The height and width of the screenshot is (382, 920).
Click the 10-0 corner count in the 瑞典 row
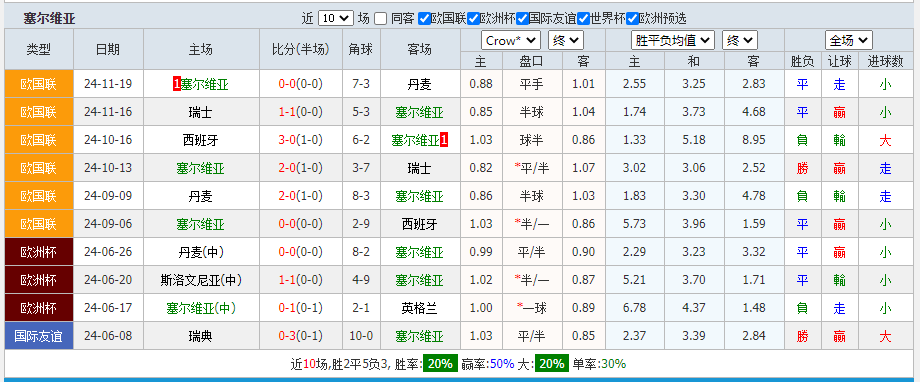(x=361, y=336)
